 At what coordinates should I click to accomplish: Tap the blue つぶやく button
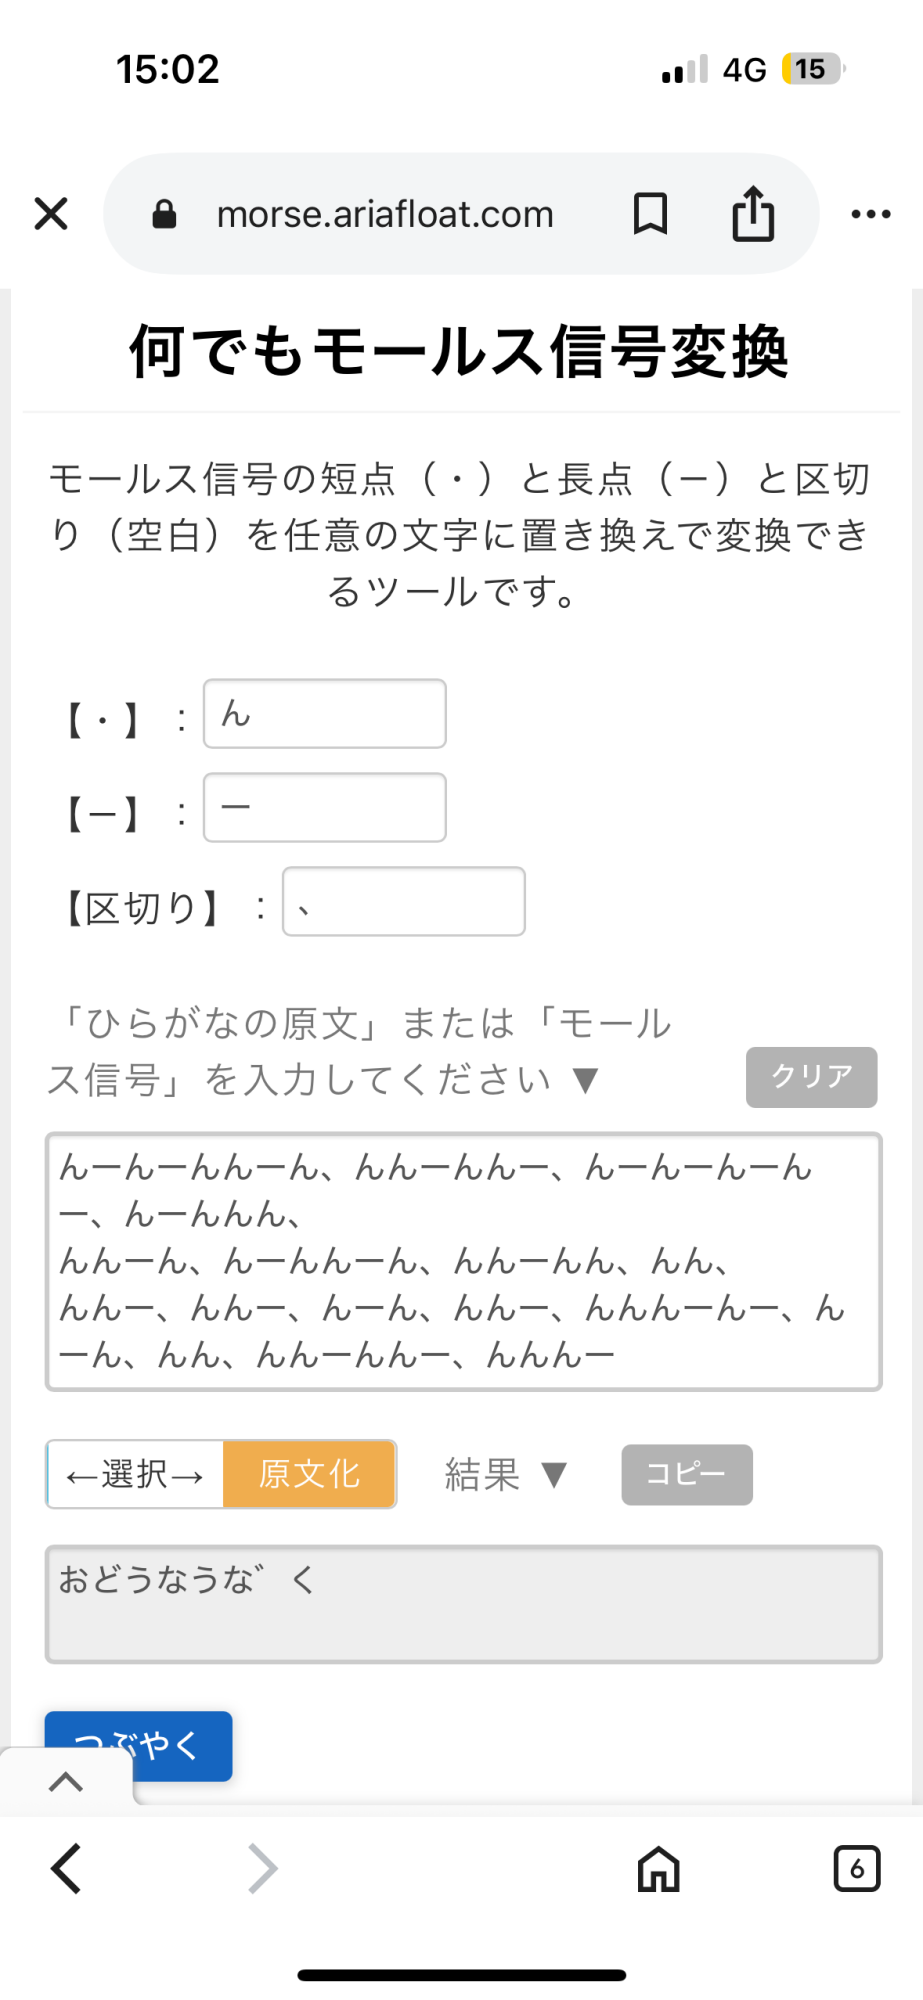pyautogui.click(x=139, y=1746)
